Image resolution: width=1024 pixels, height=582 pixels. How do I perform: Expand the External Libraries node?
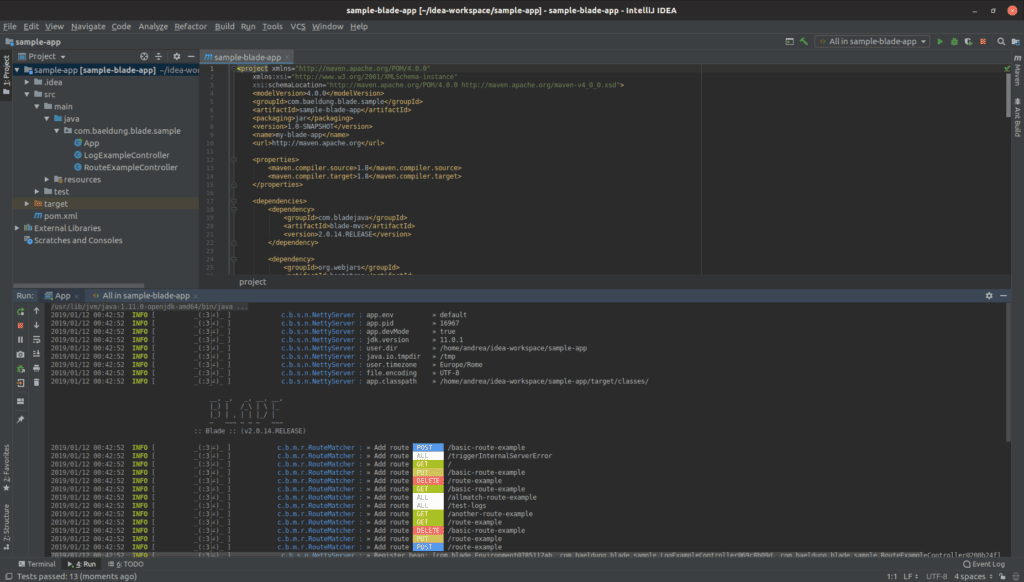pos(14,228)
